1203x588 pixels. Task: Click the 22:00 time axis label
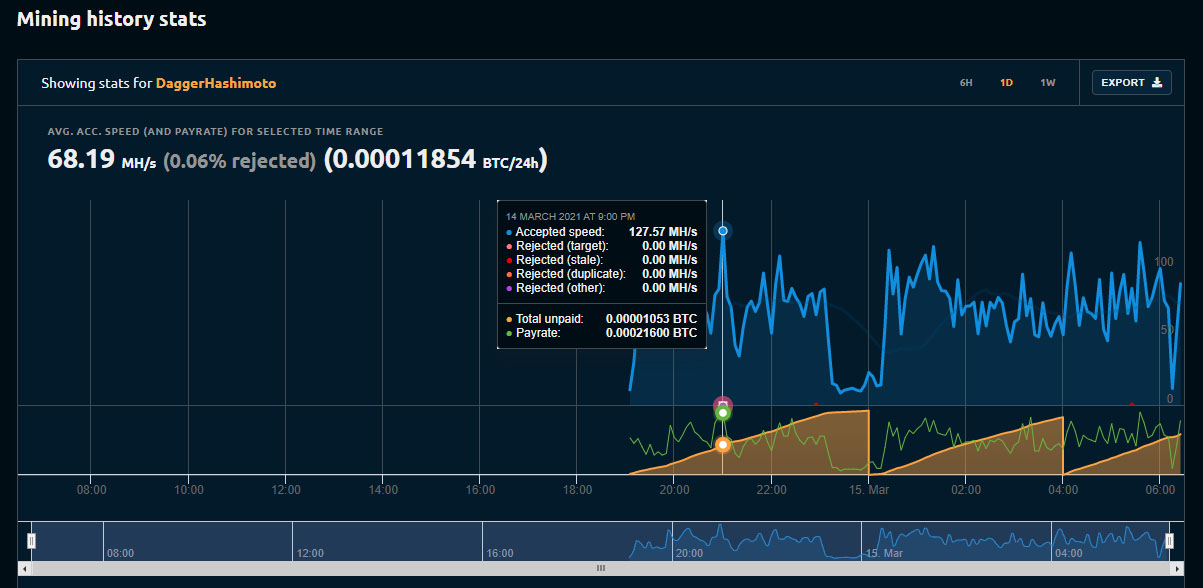771,490
